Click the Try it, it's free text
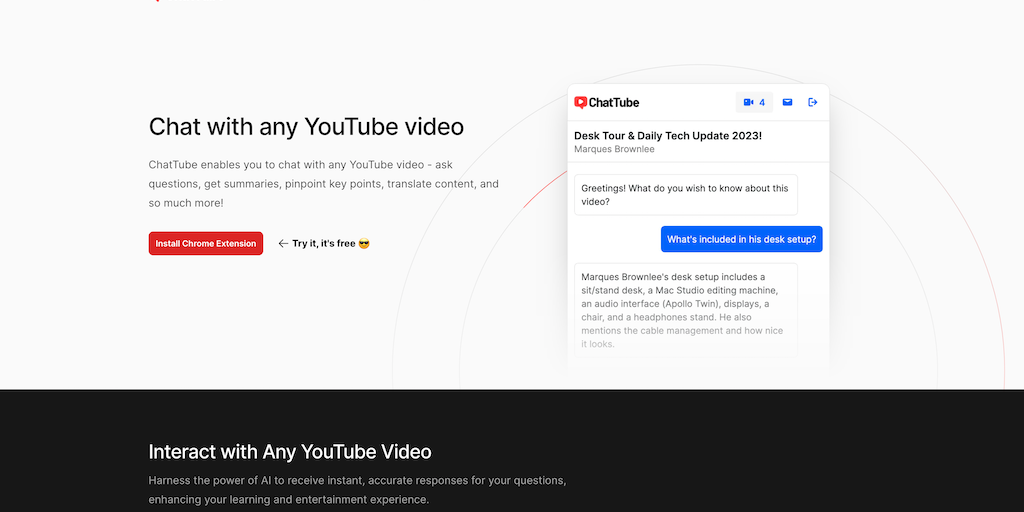 coord(324,244)
